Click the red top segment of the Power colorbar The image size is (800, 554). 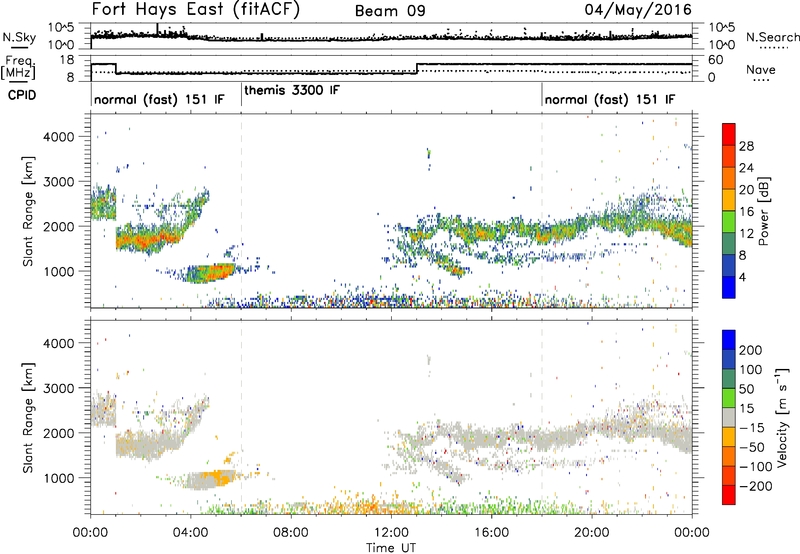(729, 134)
